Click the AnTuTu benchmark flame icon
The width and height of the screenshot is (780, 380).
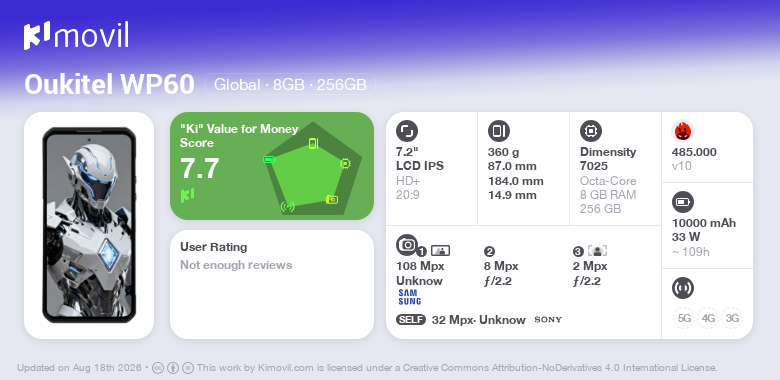tap(683, 131)
